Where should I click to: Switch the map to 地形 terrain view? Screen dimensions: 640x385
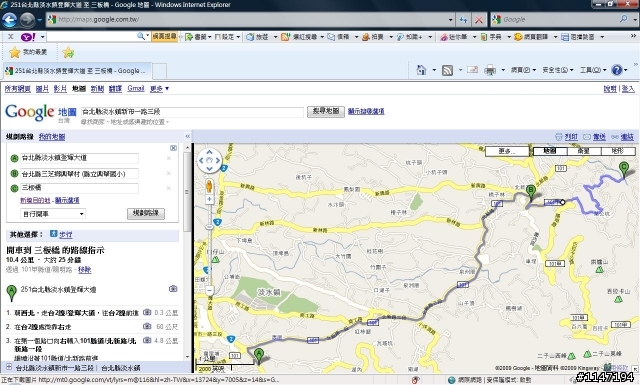point(618,151)
